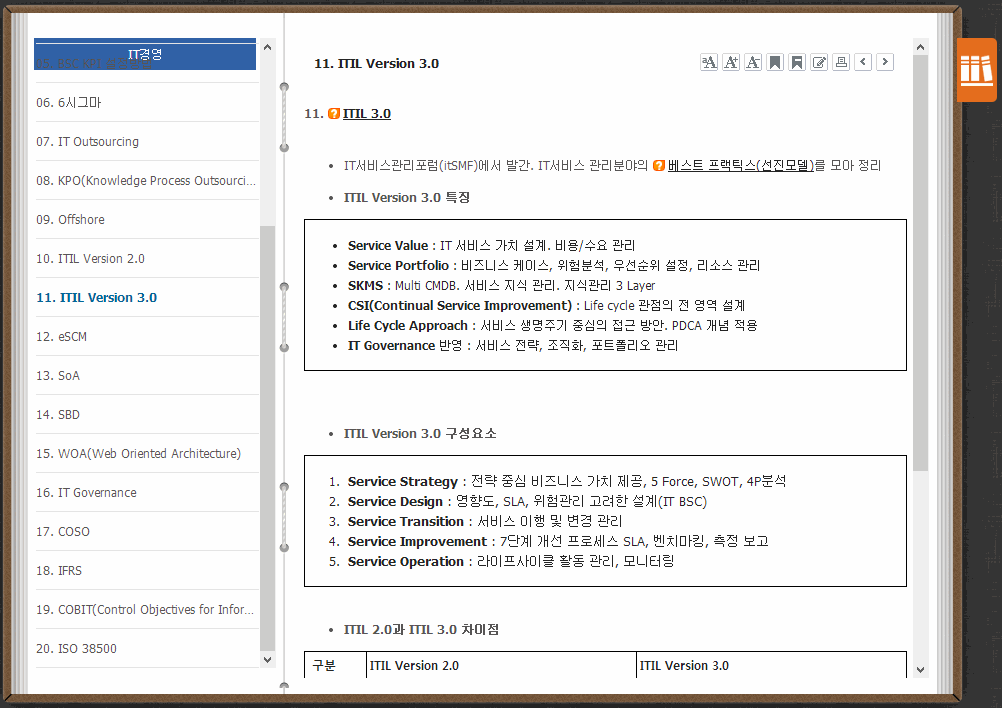This screenshot has height=708, width=1002.
Task: Click the content pane scroll-up arrow
Action: pyautogui.click(x=920, y=47)
